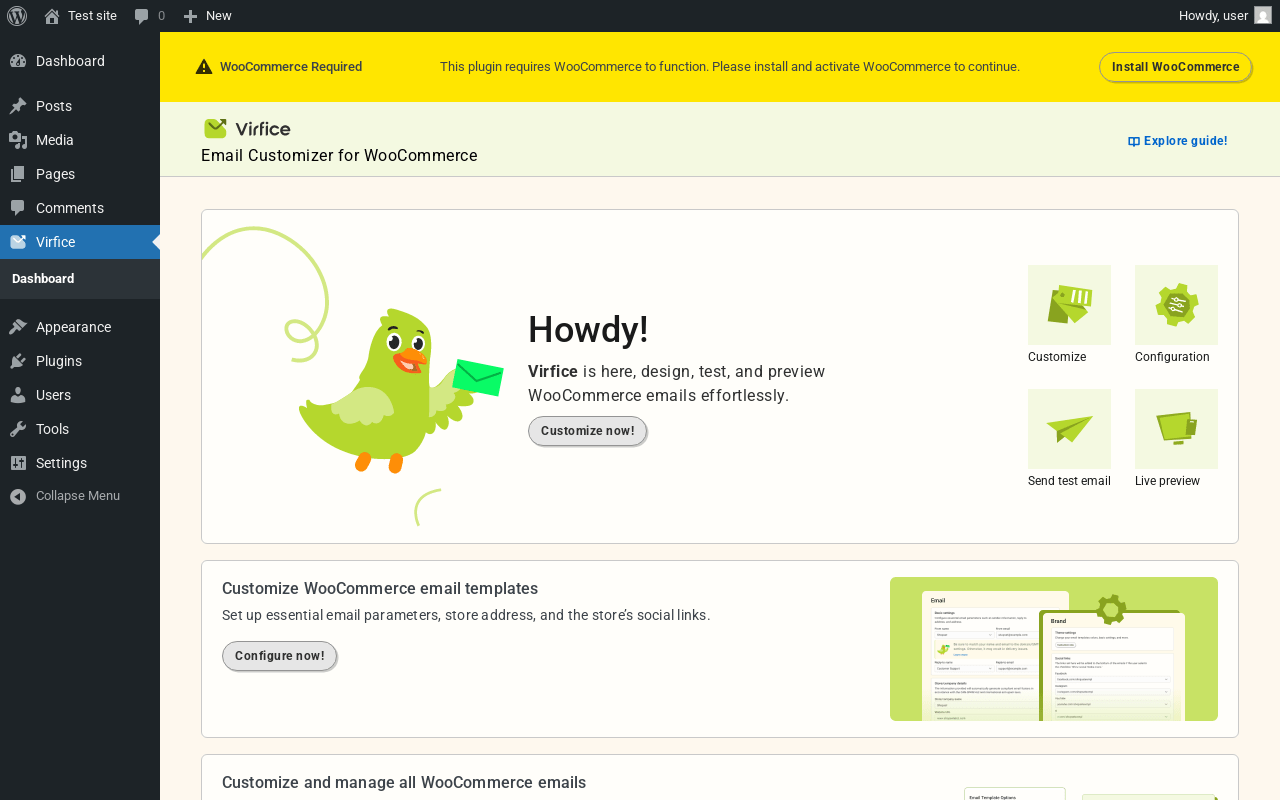Click the Configuration tile label
This screenshot has height=800, width=1280.
[x=1172, y=357]
